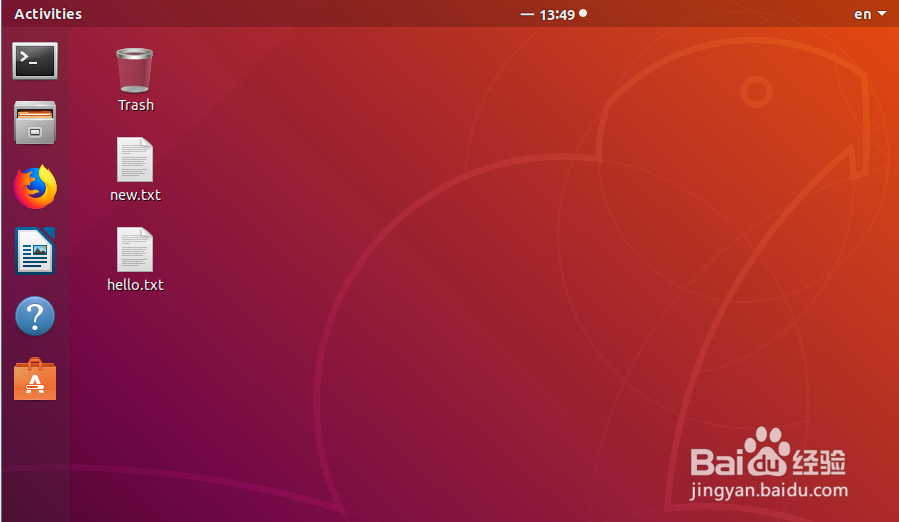Launch the Files manager dock icon
The height and width of the screenshot is (522, 899).
35,123
